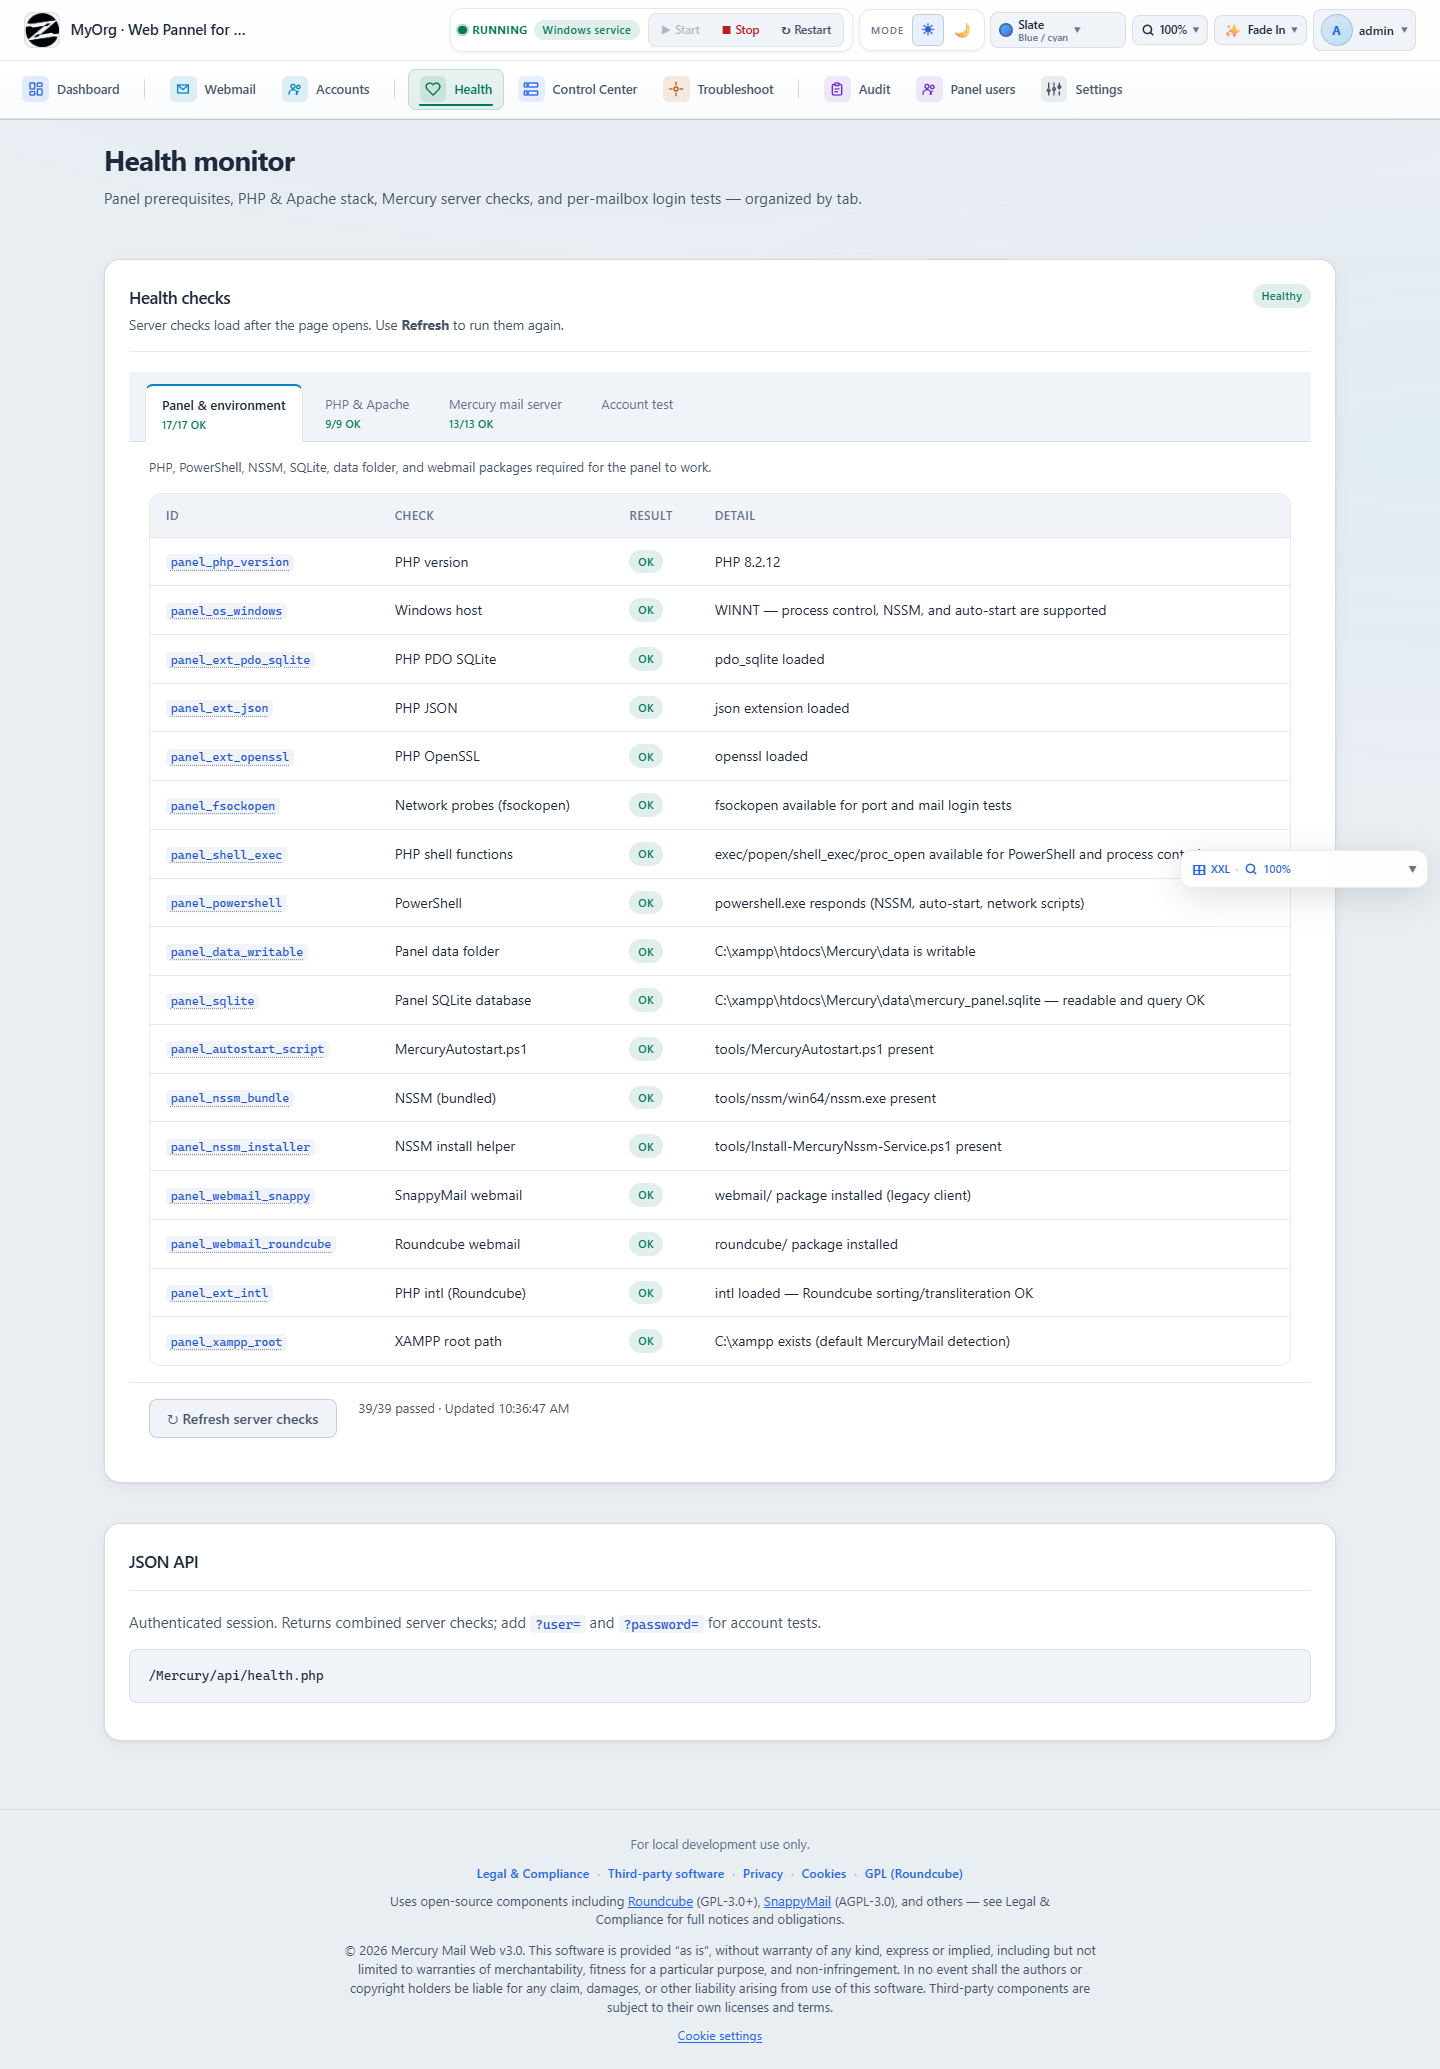Screen dimensions: 1440x2069
Task: Click the panel_ext_pdo_sqlite ID
Action: point(240,660)
